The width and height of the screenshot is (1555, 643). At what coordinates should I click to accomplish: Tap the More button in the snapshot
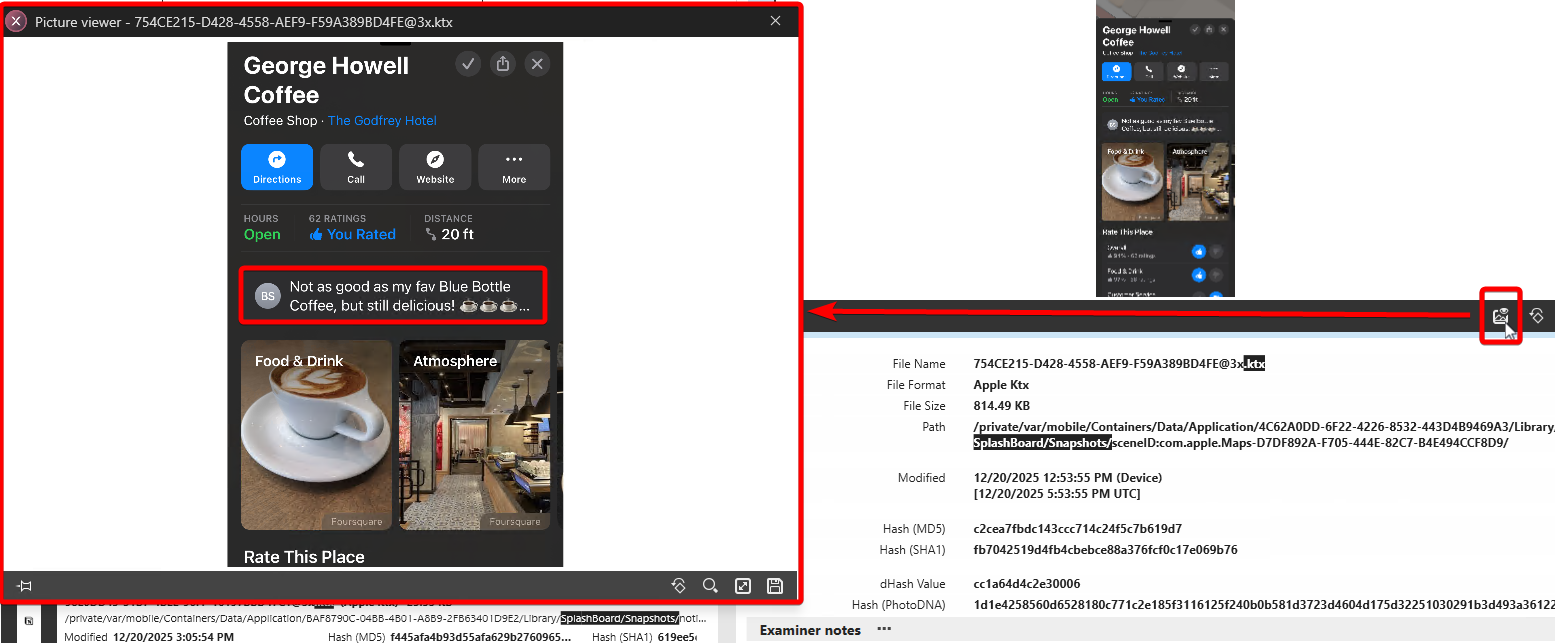(x=514, y=167)
